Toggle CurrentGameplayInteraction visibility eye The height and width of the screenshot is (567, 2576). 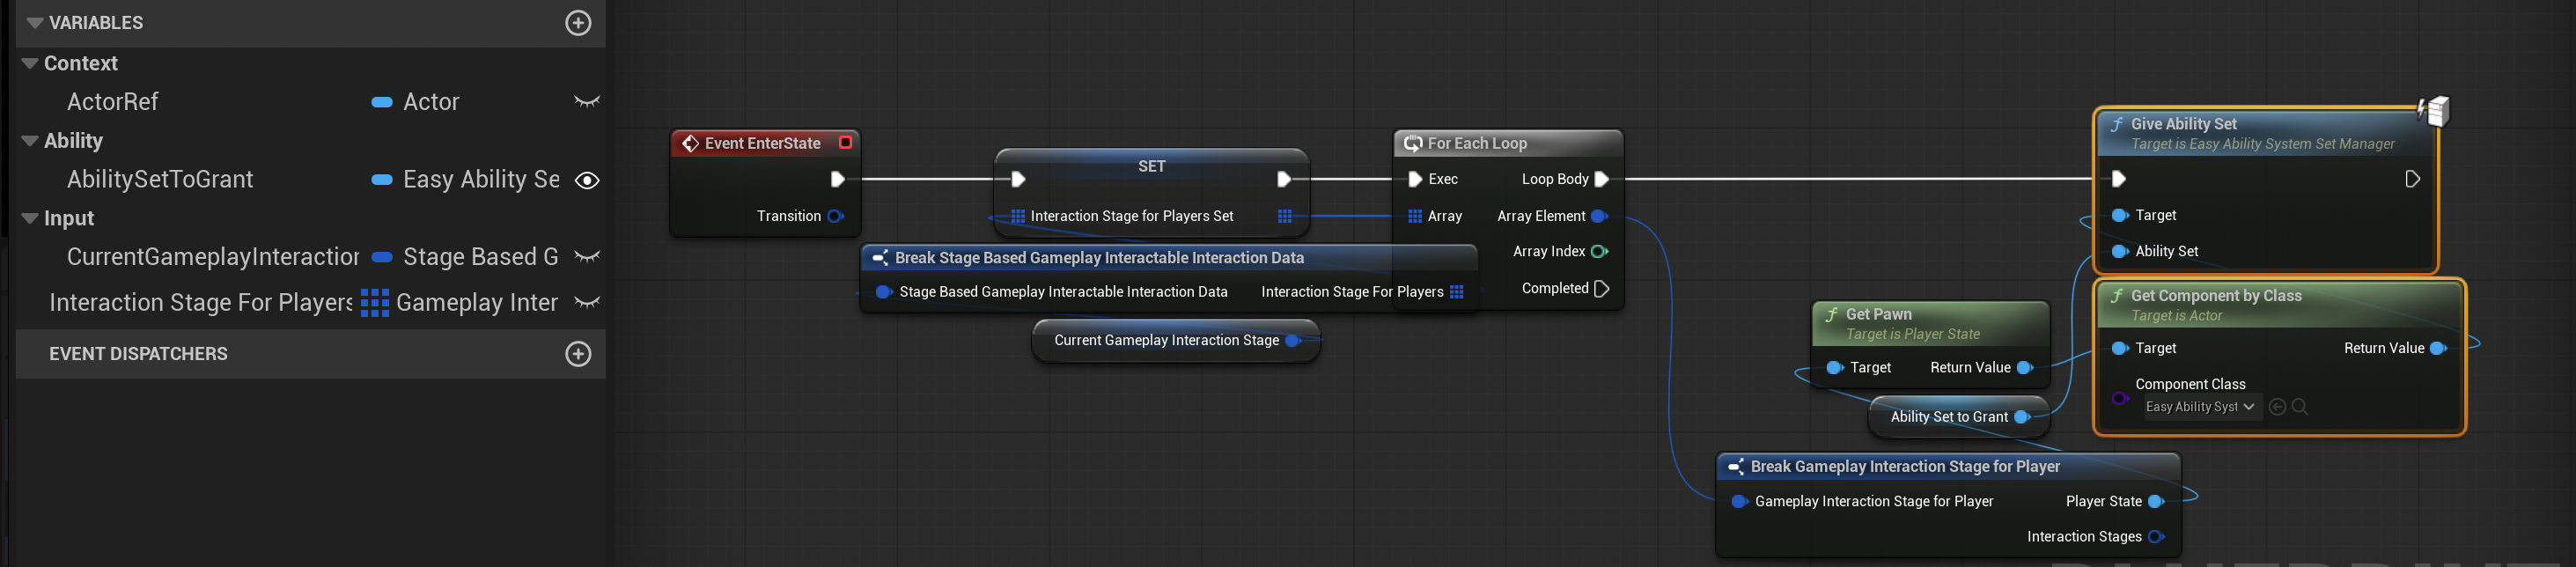tap(587, 257)
